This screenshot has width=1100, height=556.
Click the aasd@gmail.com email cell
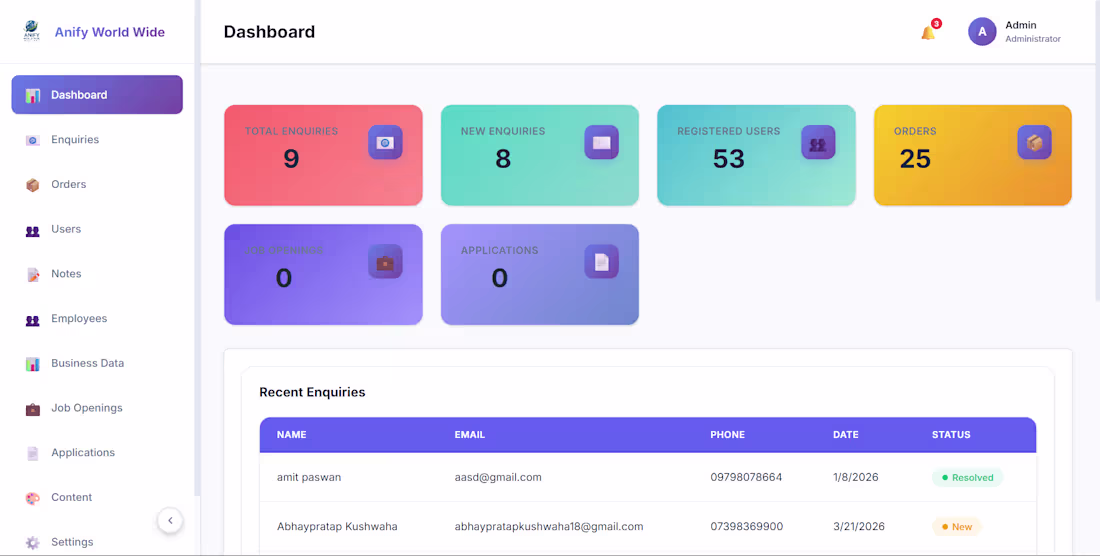(x=498, y=478)
